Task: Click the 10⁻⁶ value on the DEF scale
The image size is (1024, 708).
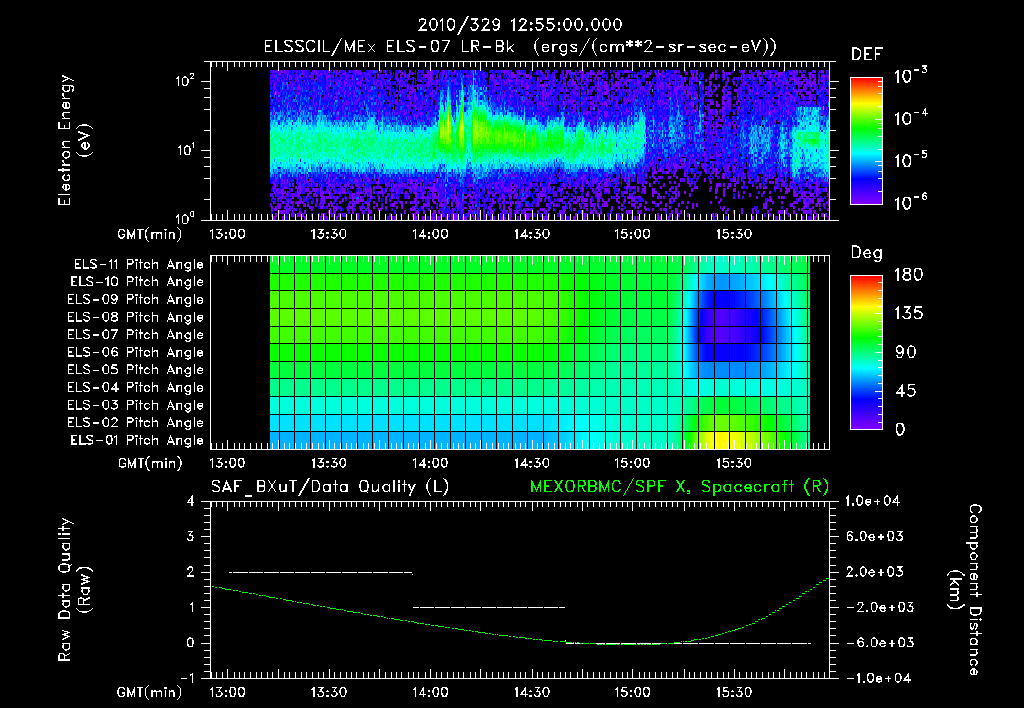Action: 910,202
